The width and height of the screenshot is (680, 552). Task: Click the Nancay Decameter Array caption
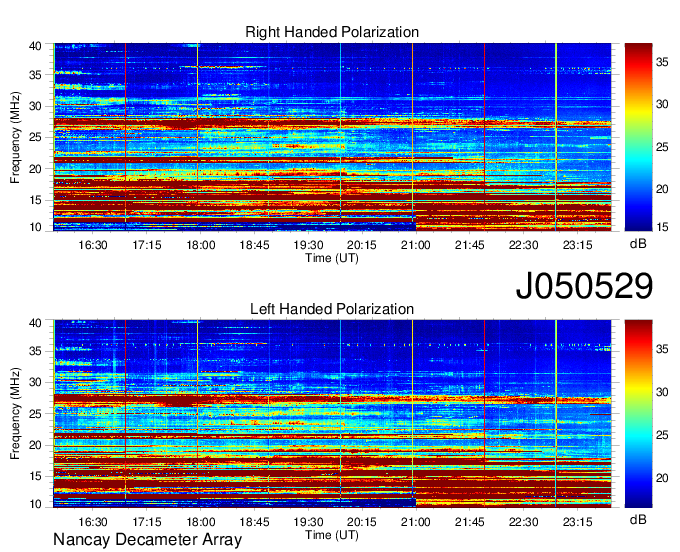click(147, 539)
